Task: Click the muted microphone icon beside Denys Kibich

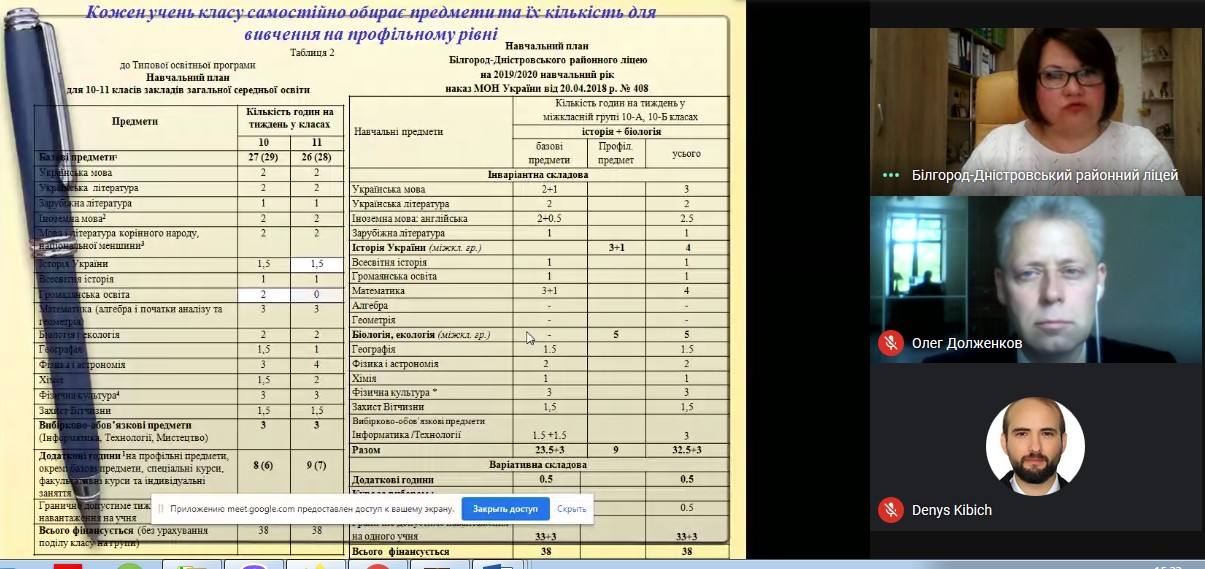Action: (891, 510)
